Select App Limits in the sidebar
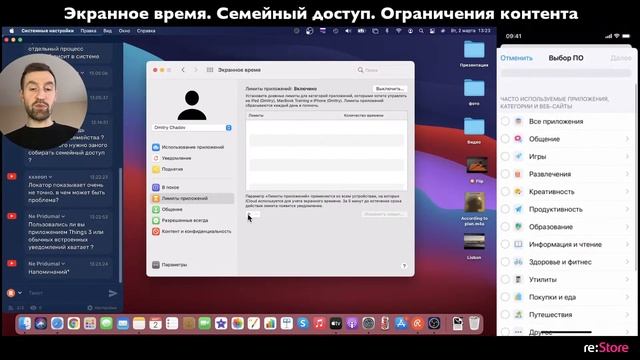 tap(192, 198)
